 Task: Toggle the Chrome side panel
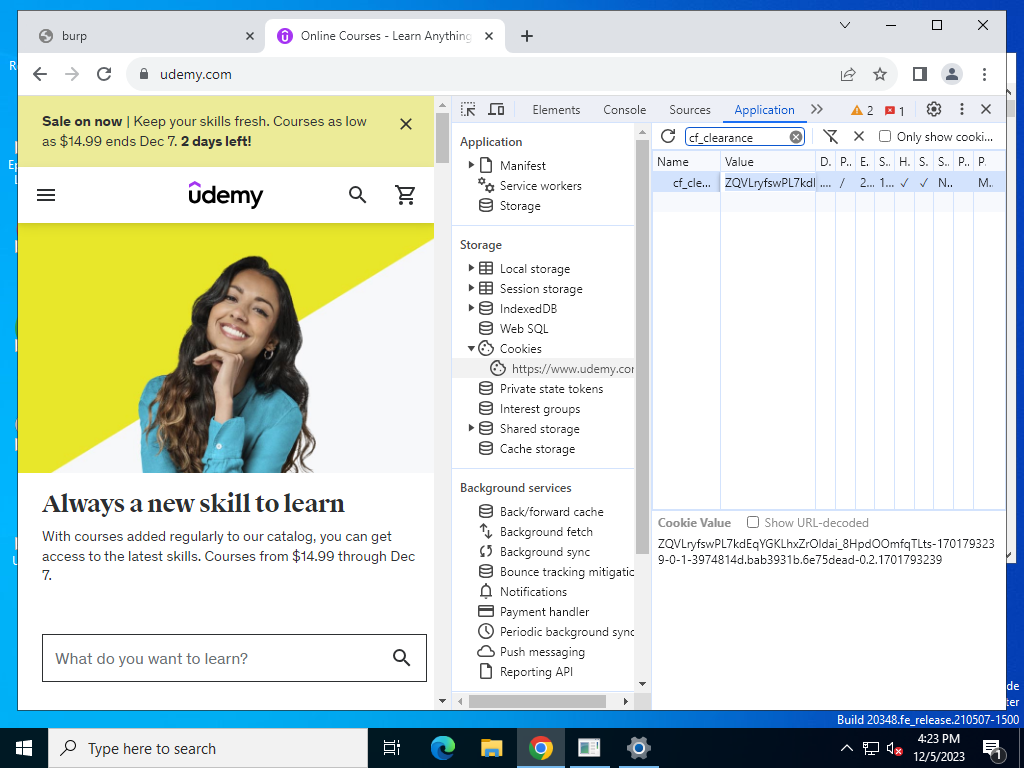click(920, 74)
